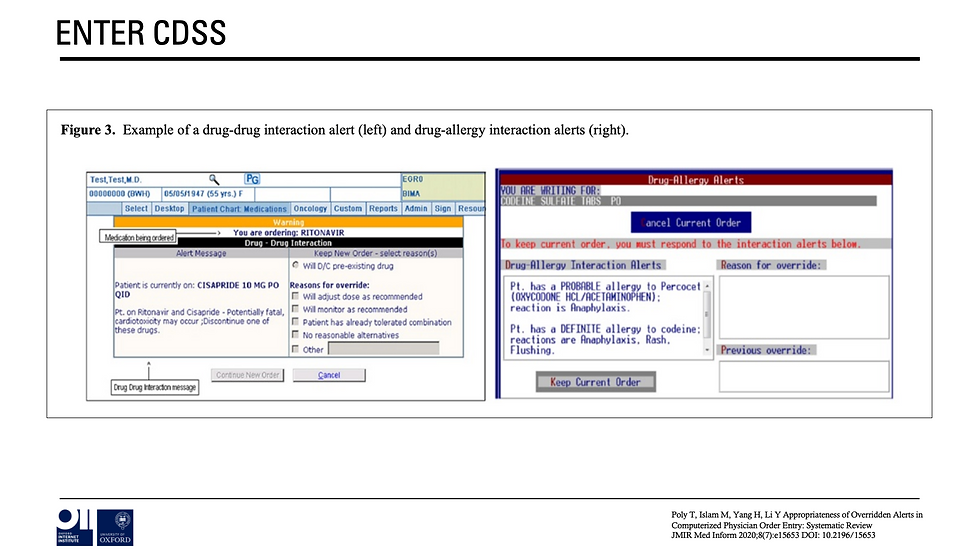Viewport: 980px width, 553px height.
Task: Click CISAPRIDE 10 MG PO QID text
Action: (197, 289)
